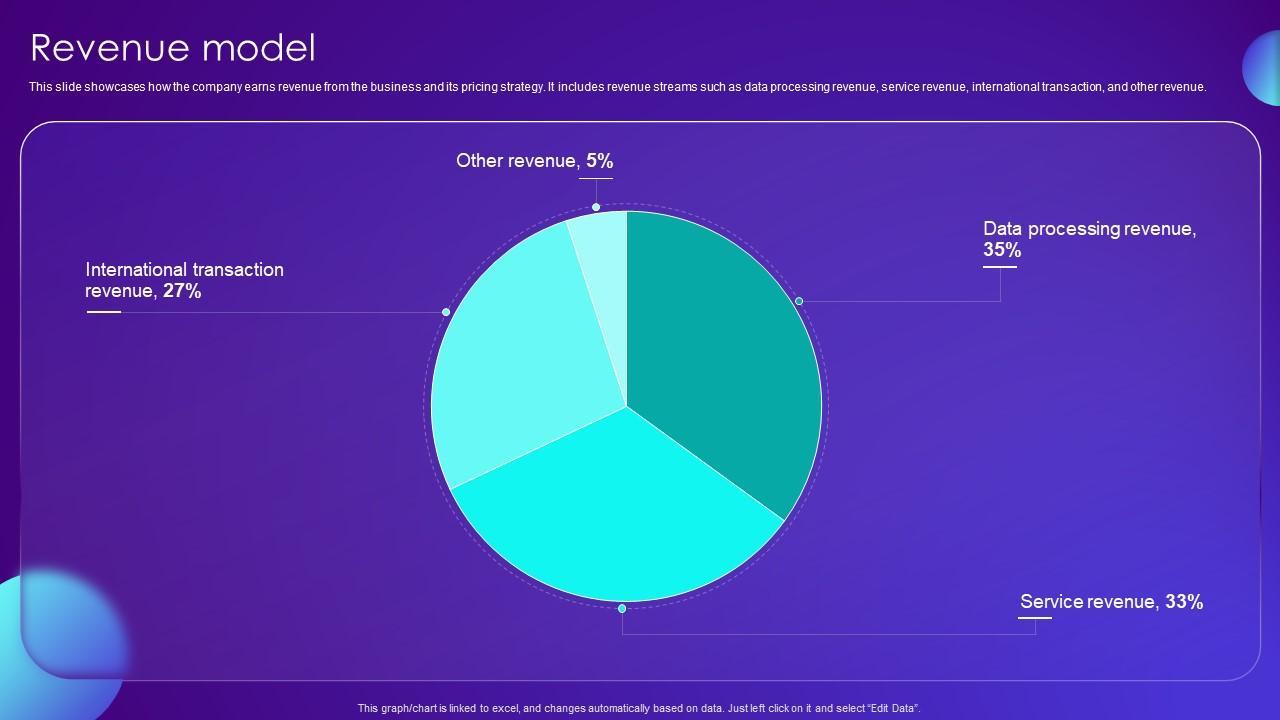The height and width of the screenshot is (720, 1280).
Task: Click the underline dash beneath International transaction label
Action: click(103, 312)
